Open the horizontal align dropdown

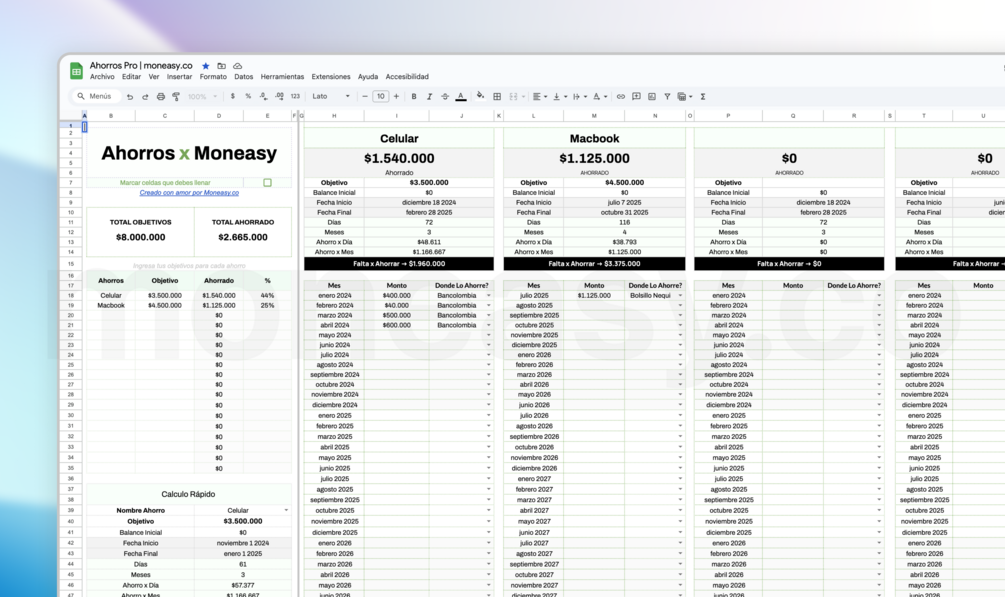tap(540, 97)
